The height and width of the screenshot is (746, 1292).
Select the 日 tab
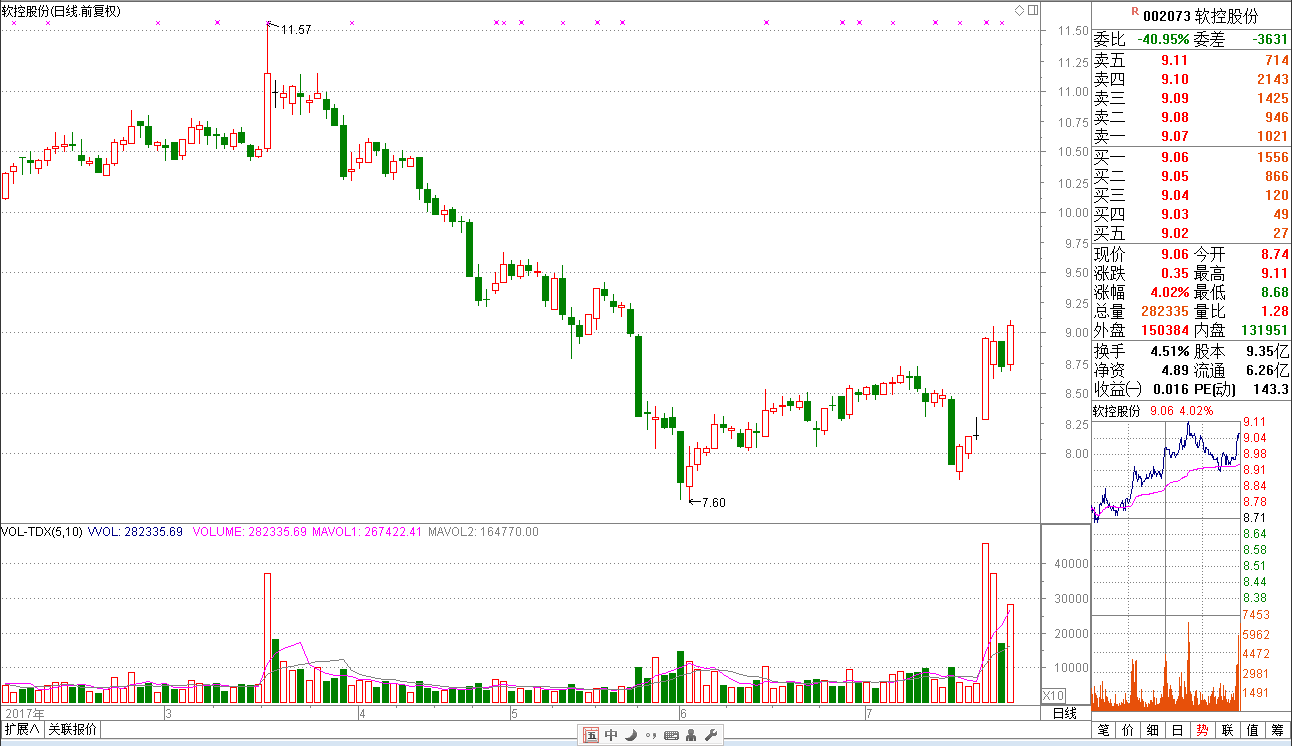pyautogui.click(x=1179, y=730)
